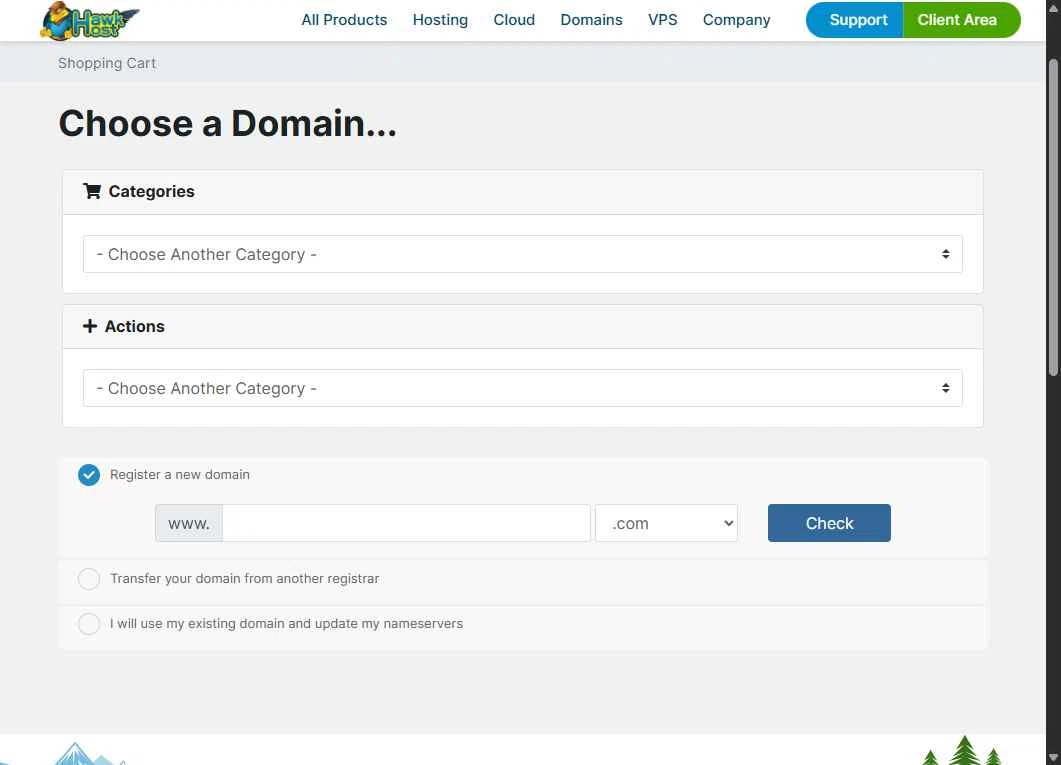
Task: Click the scrollbar down arrow
Action: [1053, 758]
